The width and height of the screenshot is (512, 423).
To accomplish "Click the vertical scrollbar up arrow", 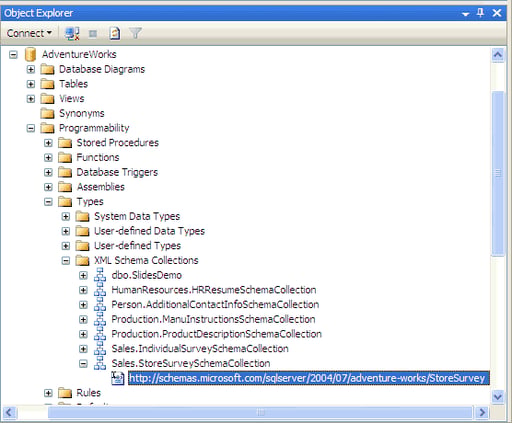I will click(498, 54).
